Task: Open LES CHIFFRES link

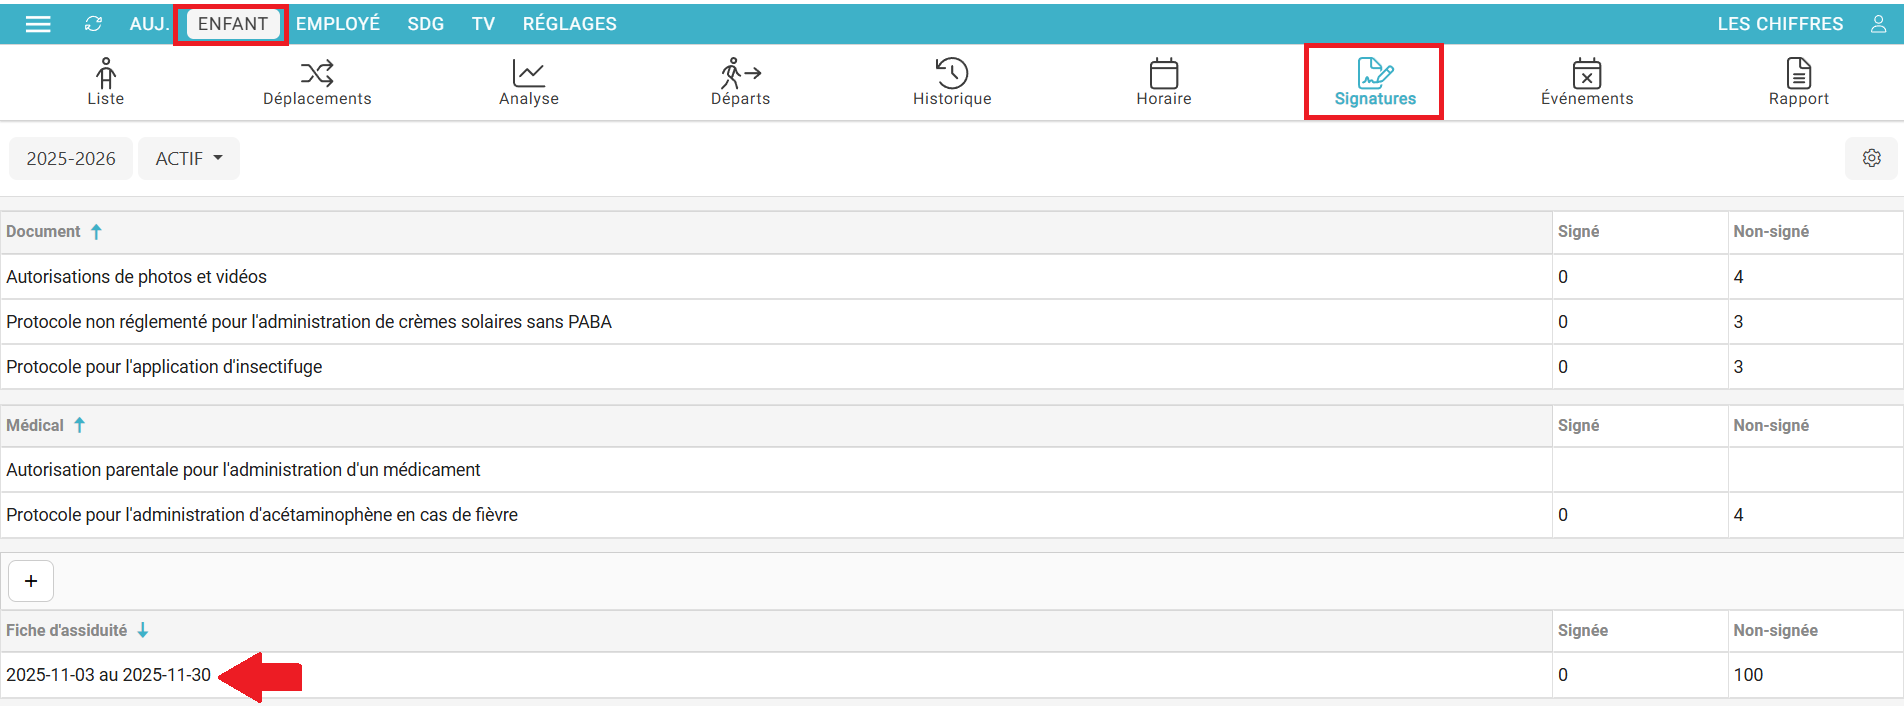Action: click(x=1780, y=24)
